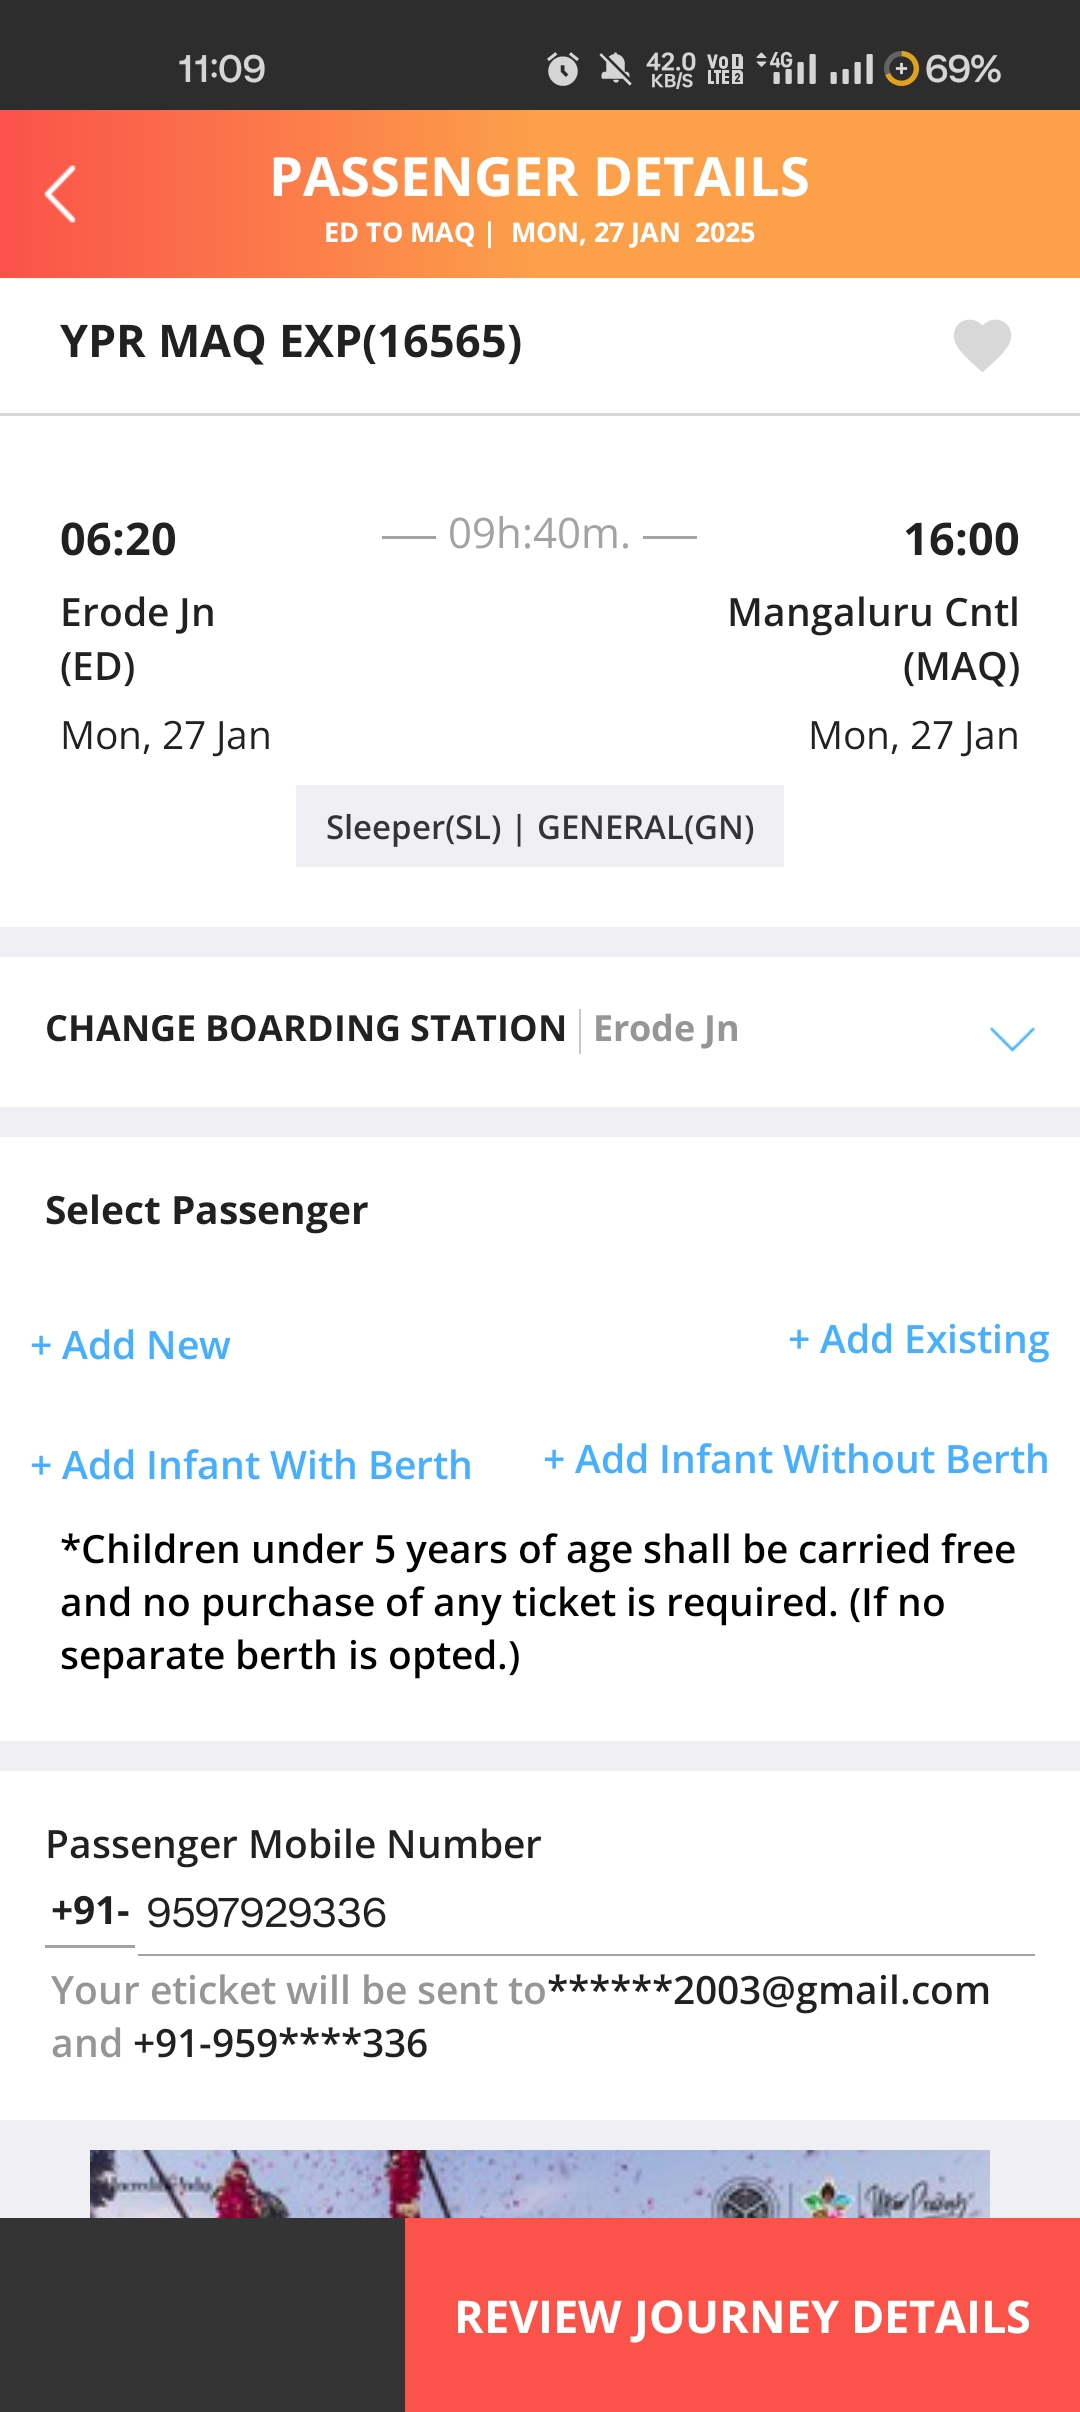The image size is (1080, 2412).
Task: Tap the +91 country code field
Action: tap(90, 1912)
